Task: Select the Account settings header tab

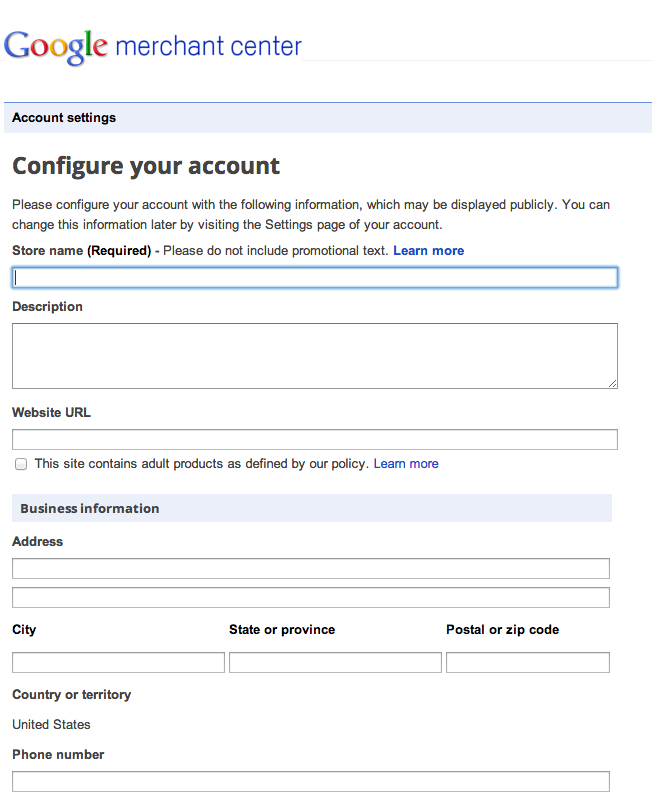Action: pos(64,118)
